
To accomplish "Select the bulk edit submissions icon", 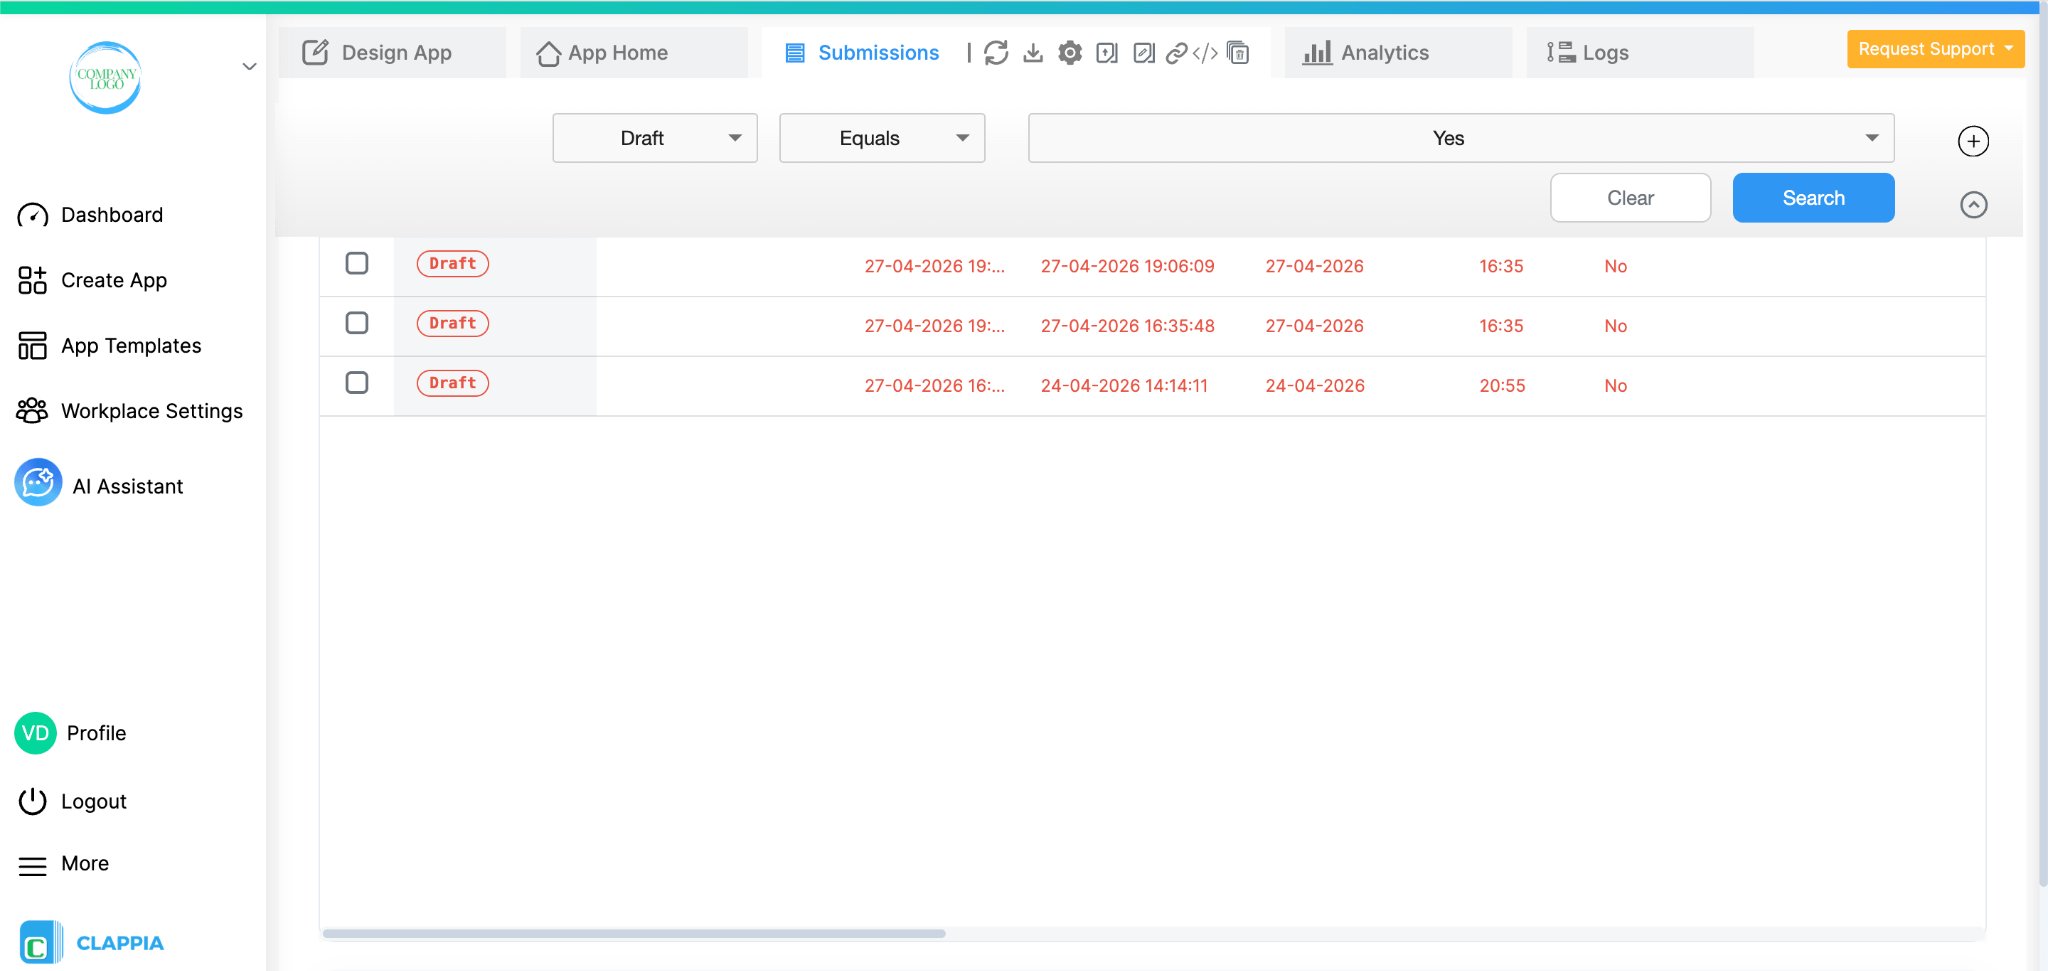I will [x=1142, y=53].
